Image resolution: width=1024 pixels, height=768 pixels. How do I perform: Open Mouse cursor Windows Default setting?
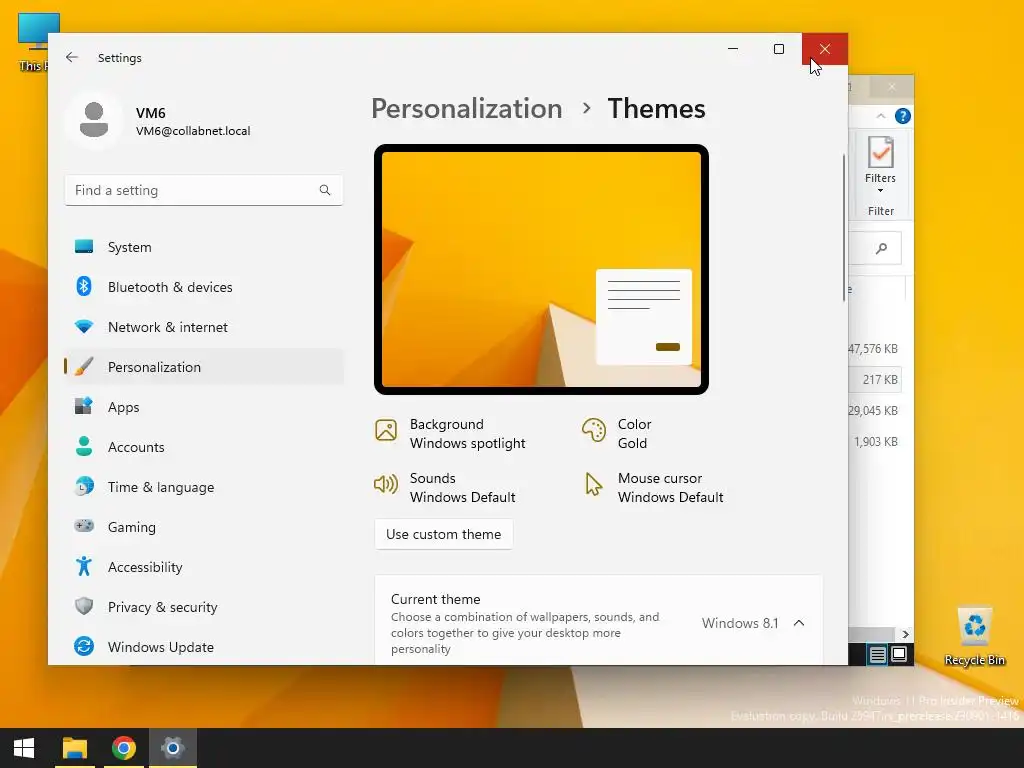coord(653,488)
